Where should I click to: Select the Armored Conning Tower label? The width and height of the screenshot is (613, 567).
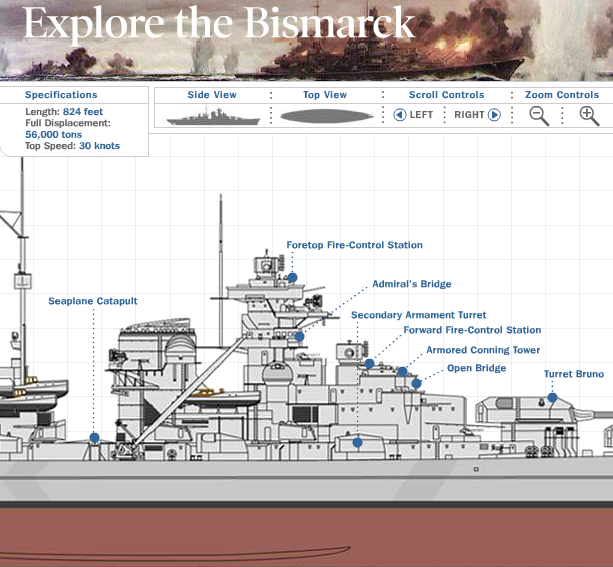[483, 350]
